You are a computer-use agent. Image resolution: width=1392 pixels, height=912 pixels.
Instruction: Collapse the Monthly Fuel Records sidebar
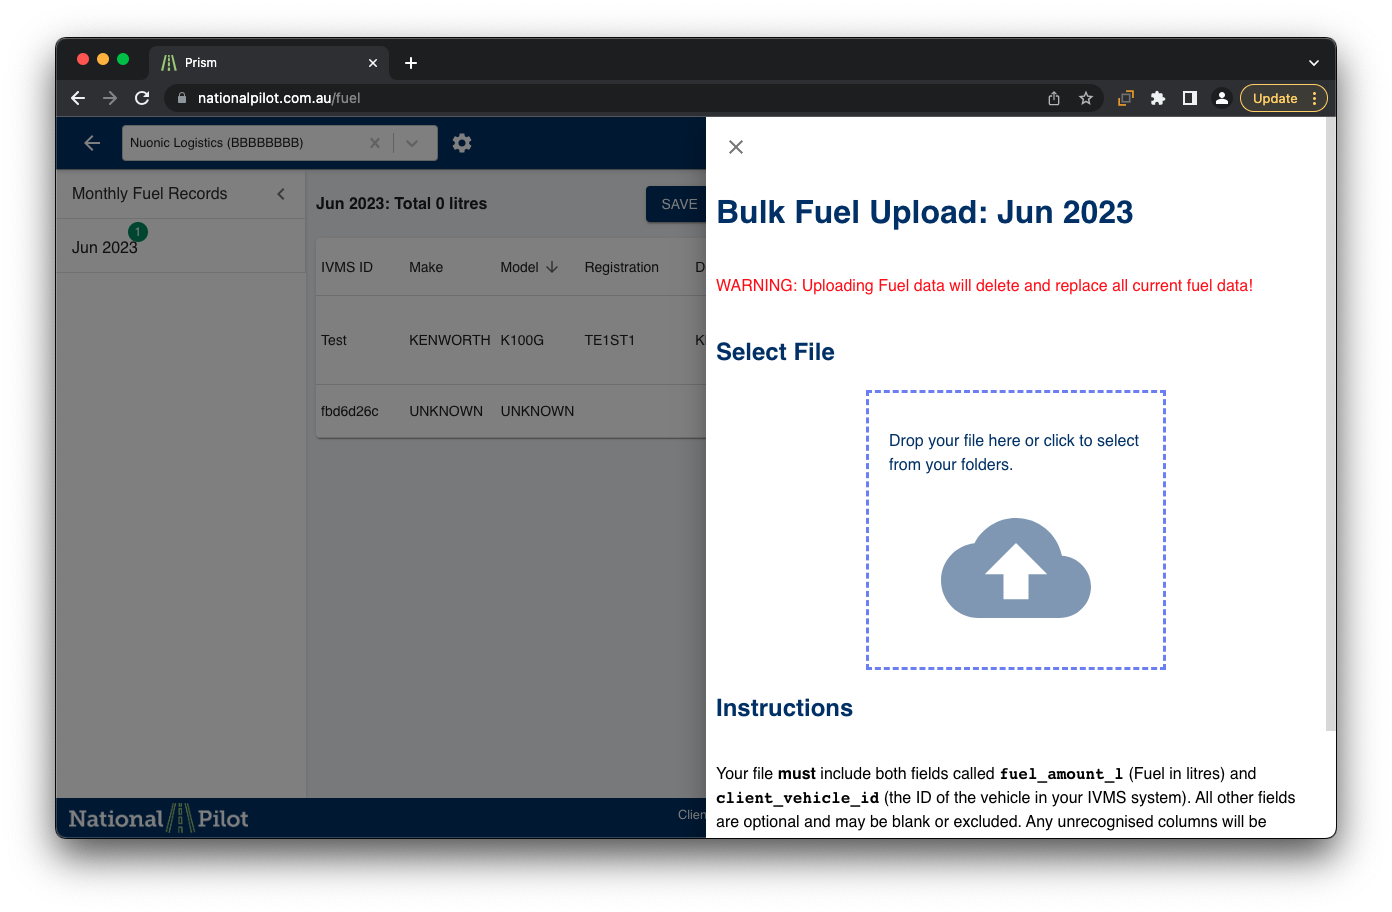[x=281, y=194]
